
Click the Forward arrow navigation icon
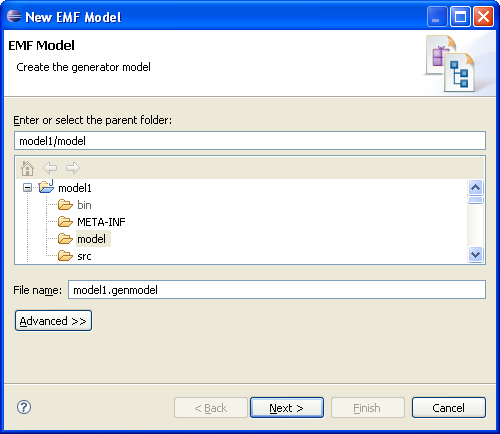point(73,168)
